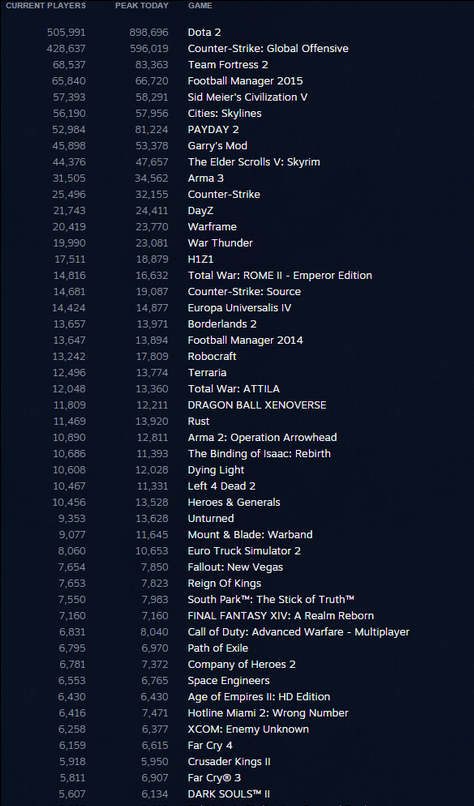Image resolution: width=474 pixels, height=806 pixels.
Task: Click The Elder Scrolls V: Skyrim
Action: pos(253,162)
